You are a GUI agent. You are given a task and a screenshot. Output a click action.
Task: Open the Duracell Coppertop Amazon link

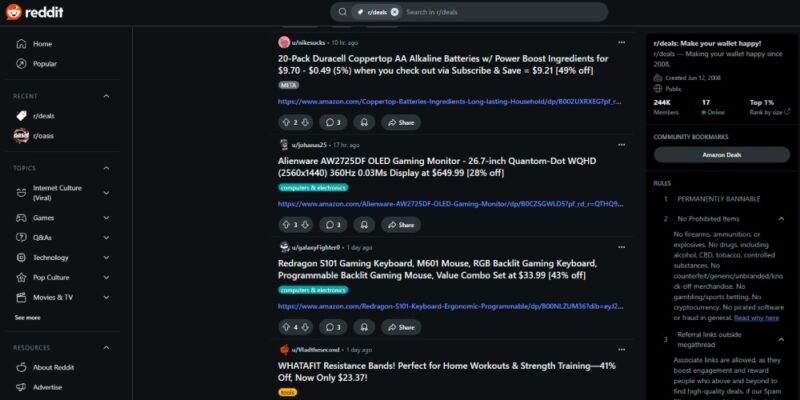coord(449,102)
